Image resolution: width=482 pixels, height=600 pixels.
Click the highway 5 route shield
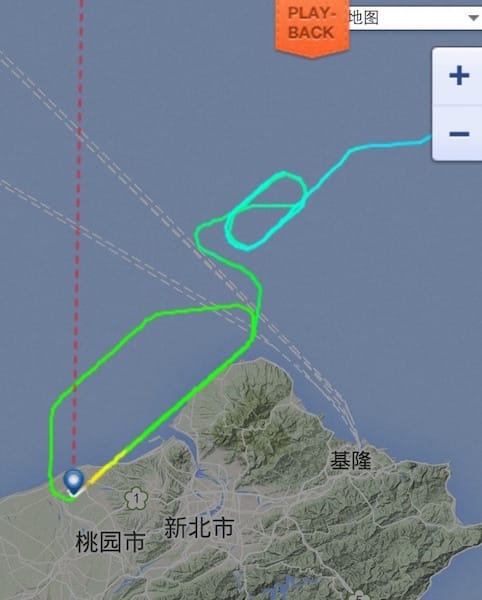point(358,596)
